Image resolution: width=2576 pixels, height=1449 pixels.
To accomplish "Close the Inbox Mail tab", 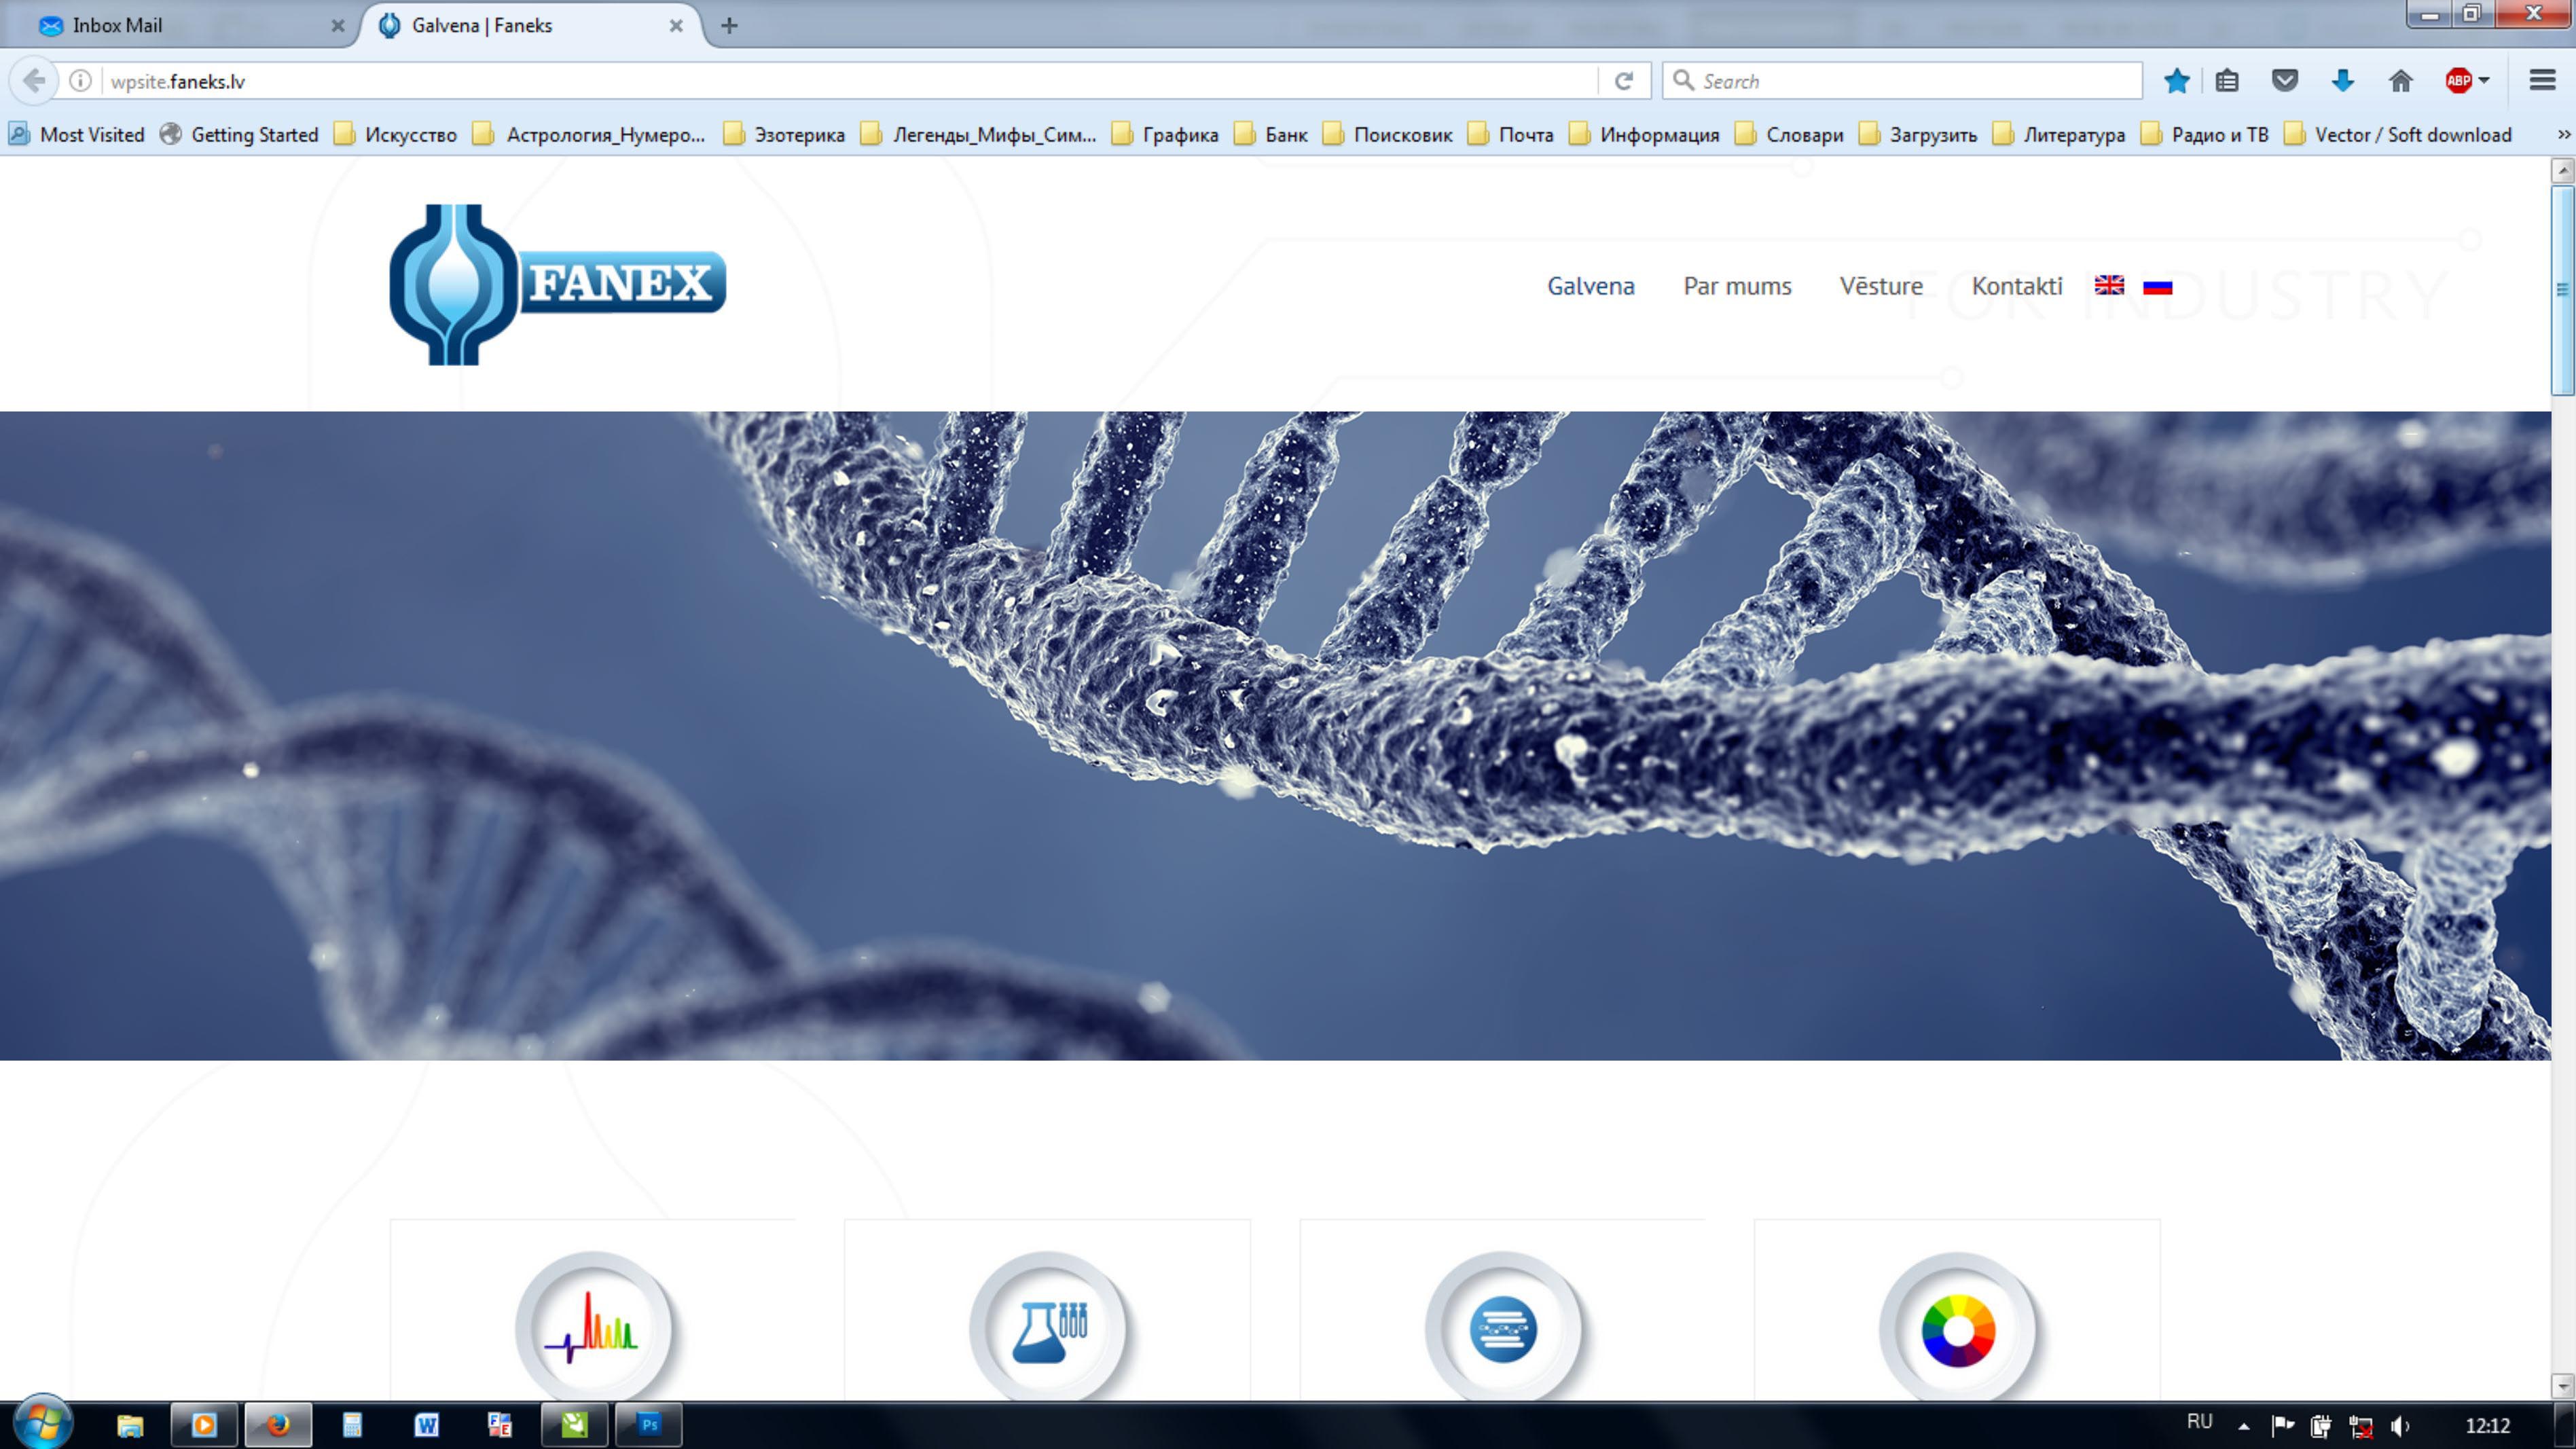I will point(338,26).
